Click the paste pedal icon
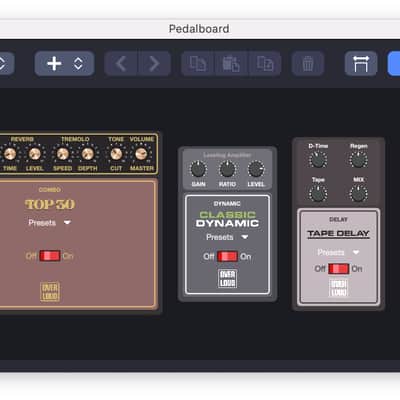 coord(231,63)
